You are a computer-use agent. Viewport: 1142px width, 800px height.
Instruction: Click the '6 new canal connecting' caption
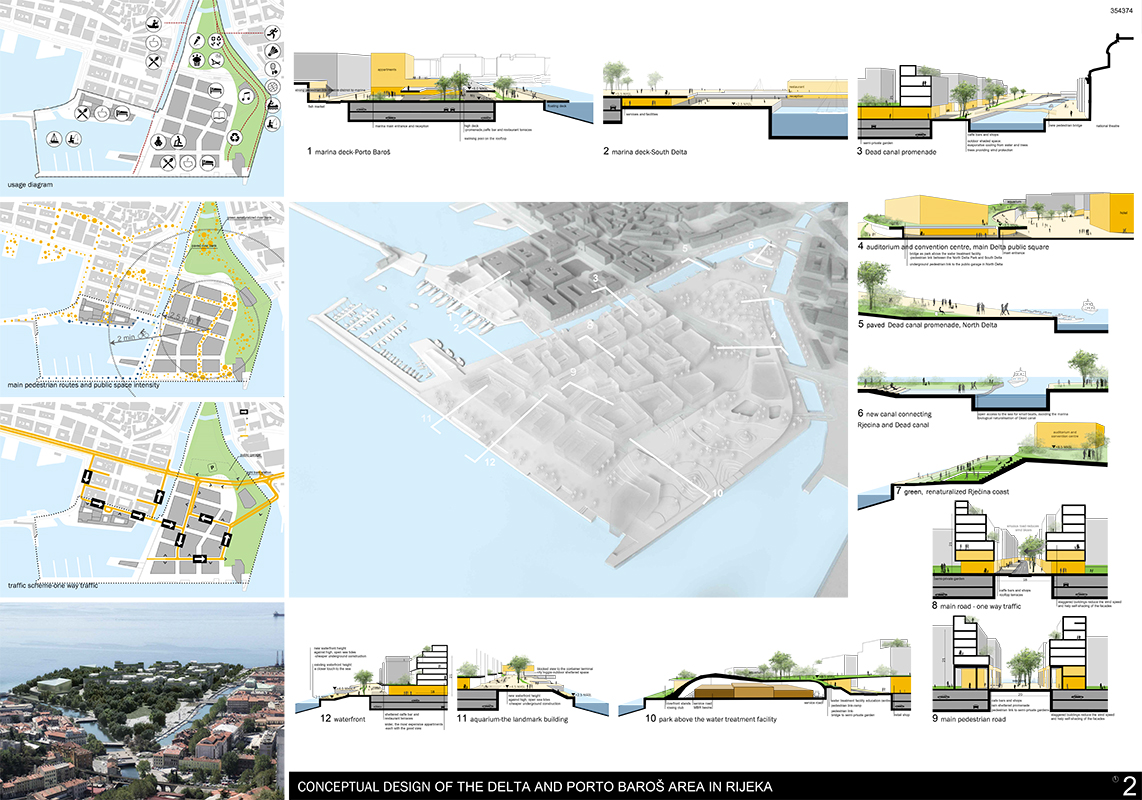pyautogui.click(x=894, y=413)
